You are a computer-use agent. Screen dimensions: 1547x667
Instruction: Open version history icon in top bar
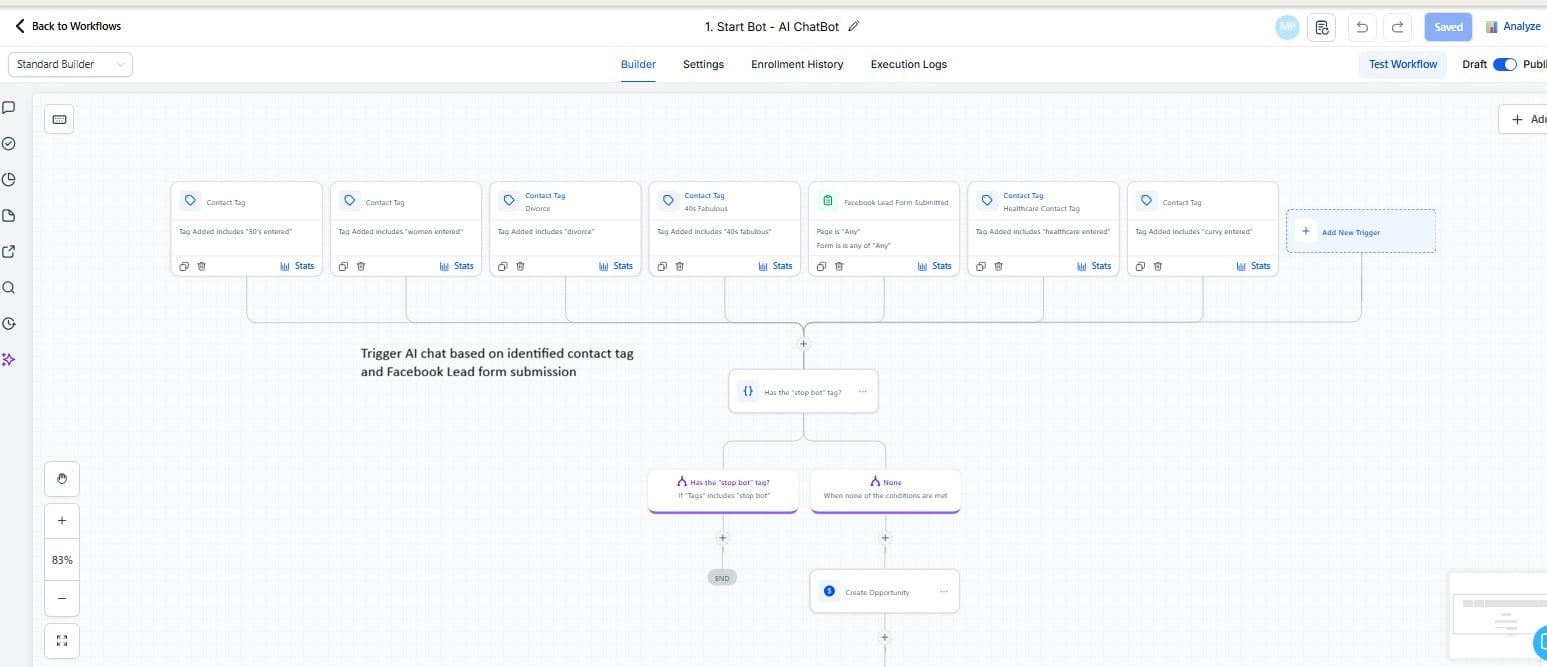[x=1322, y=27]
